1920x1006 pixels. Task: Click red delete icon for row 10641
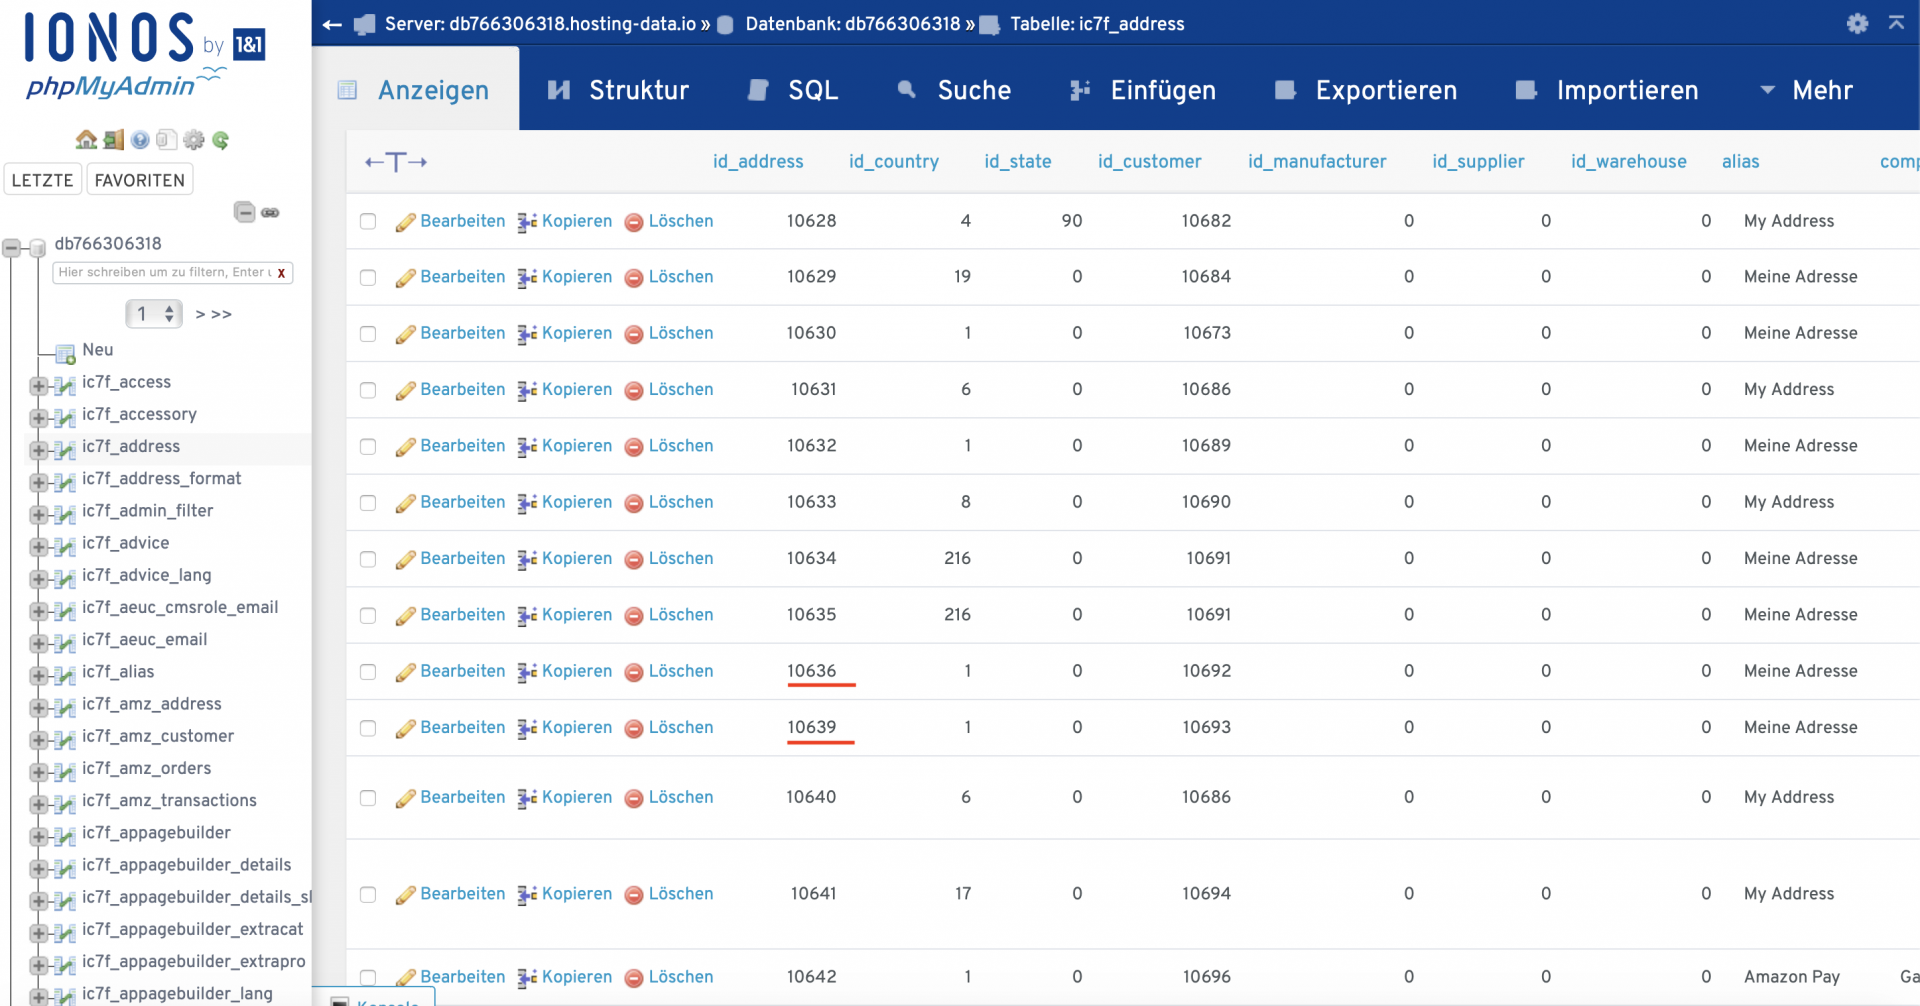point(633,895)
